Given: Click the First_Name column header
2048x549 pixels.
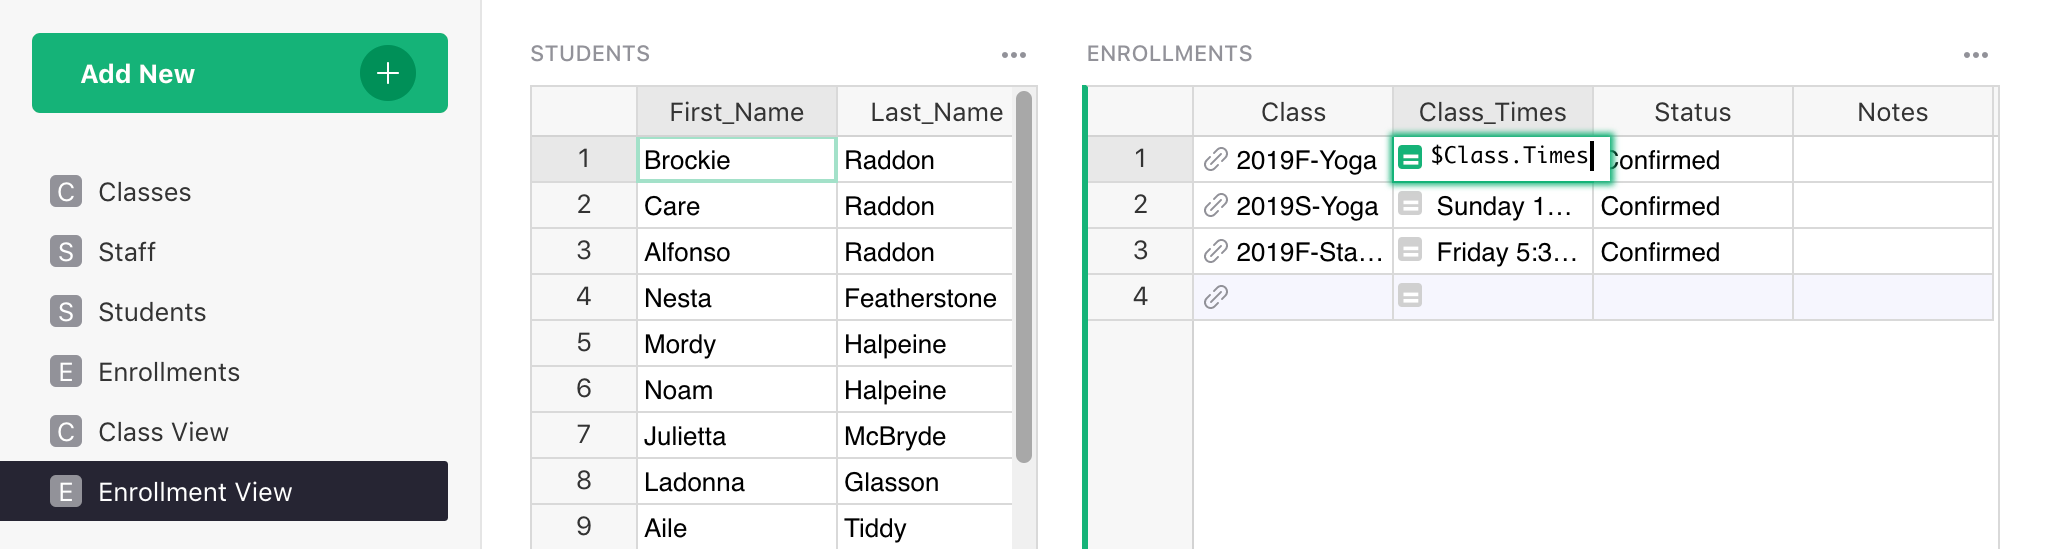Looking at the screenshot, I should (737, 112).
